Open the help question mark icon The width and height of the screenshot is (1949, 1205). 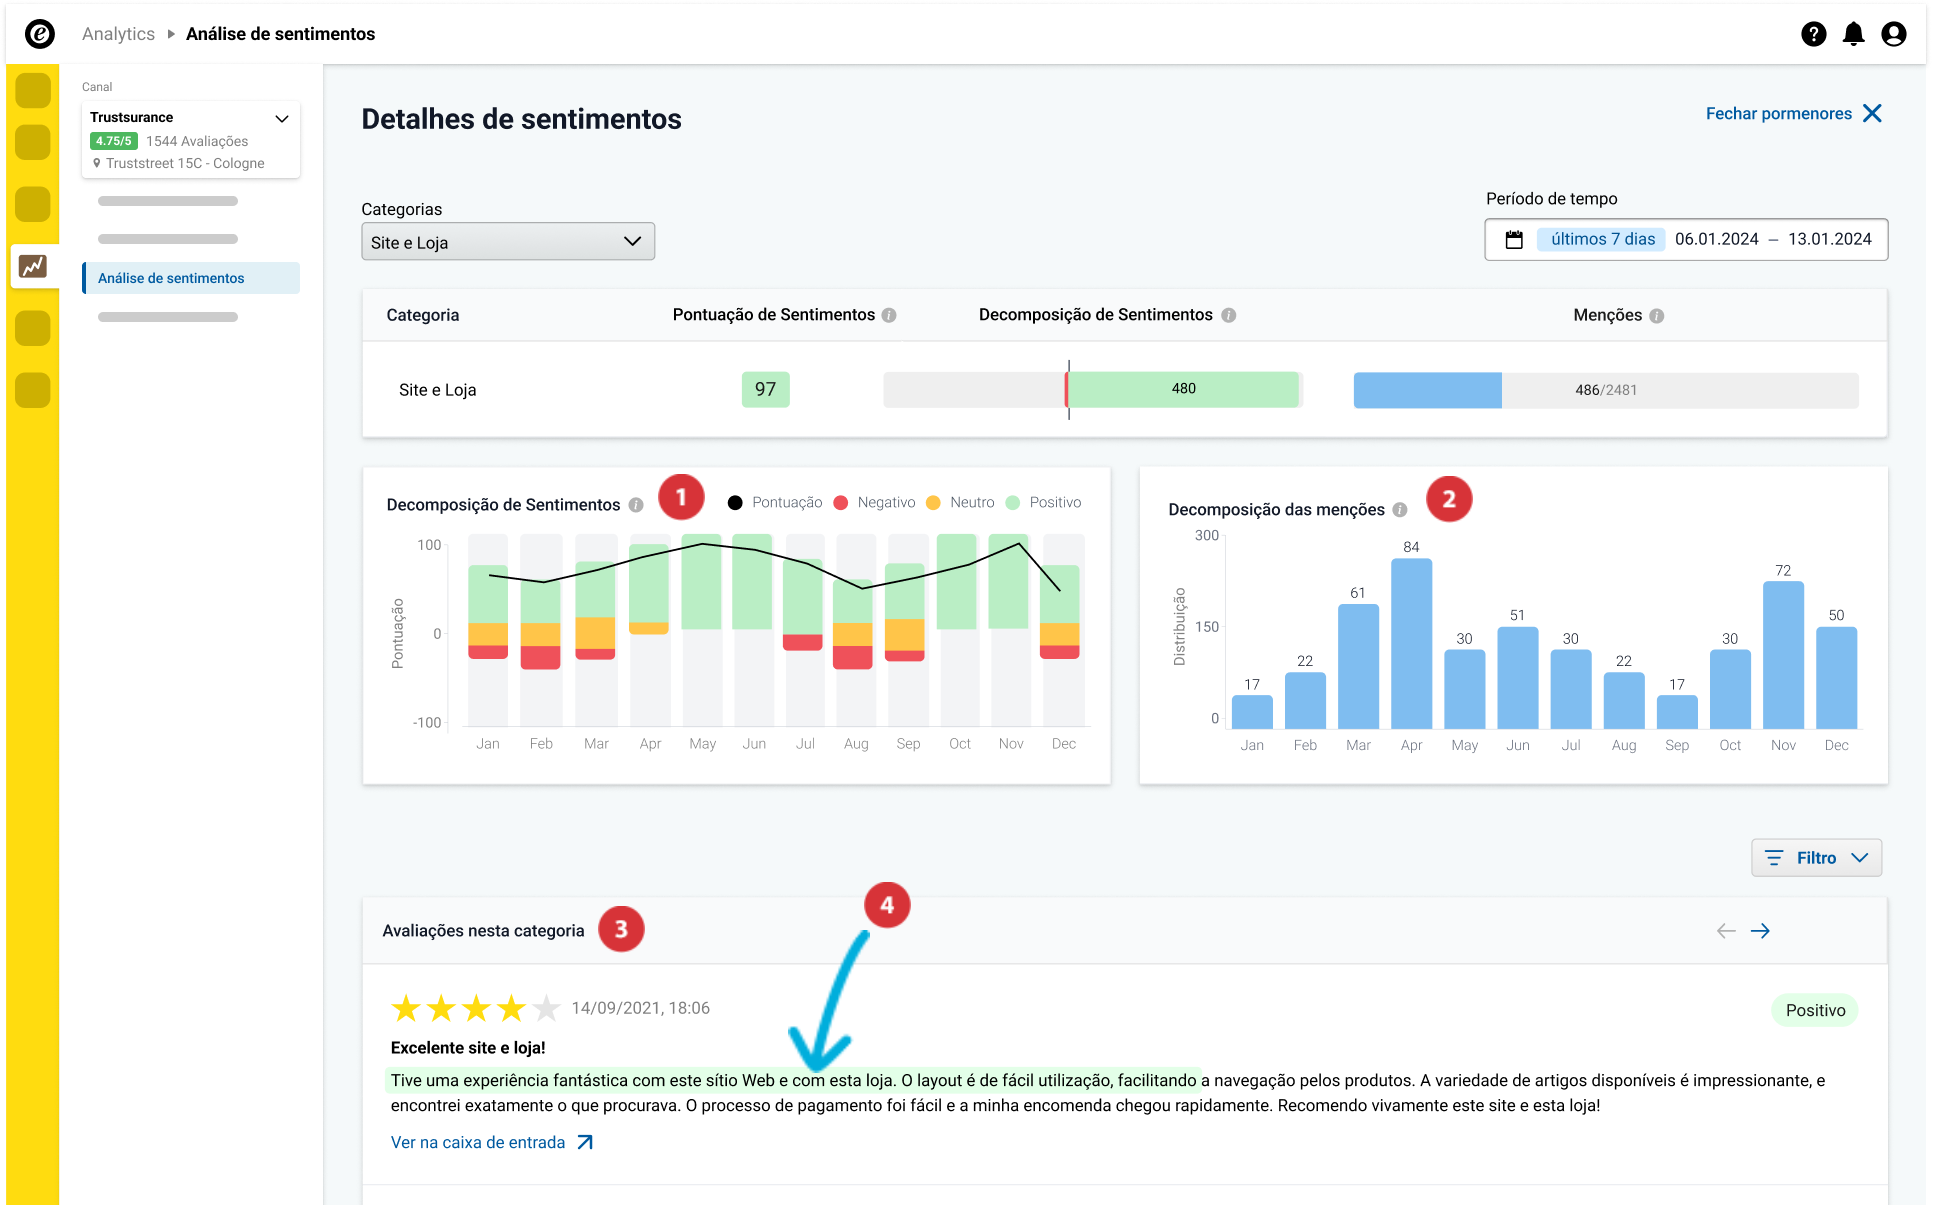[x=1813, y=34]
